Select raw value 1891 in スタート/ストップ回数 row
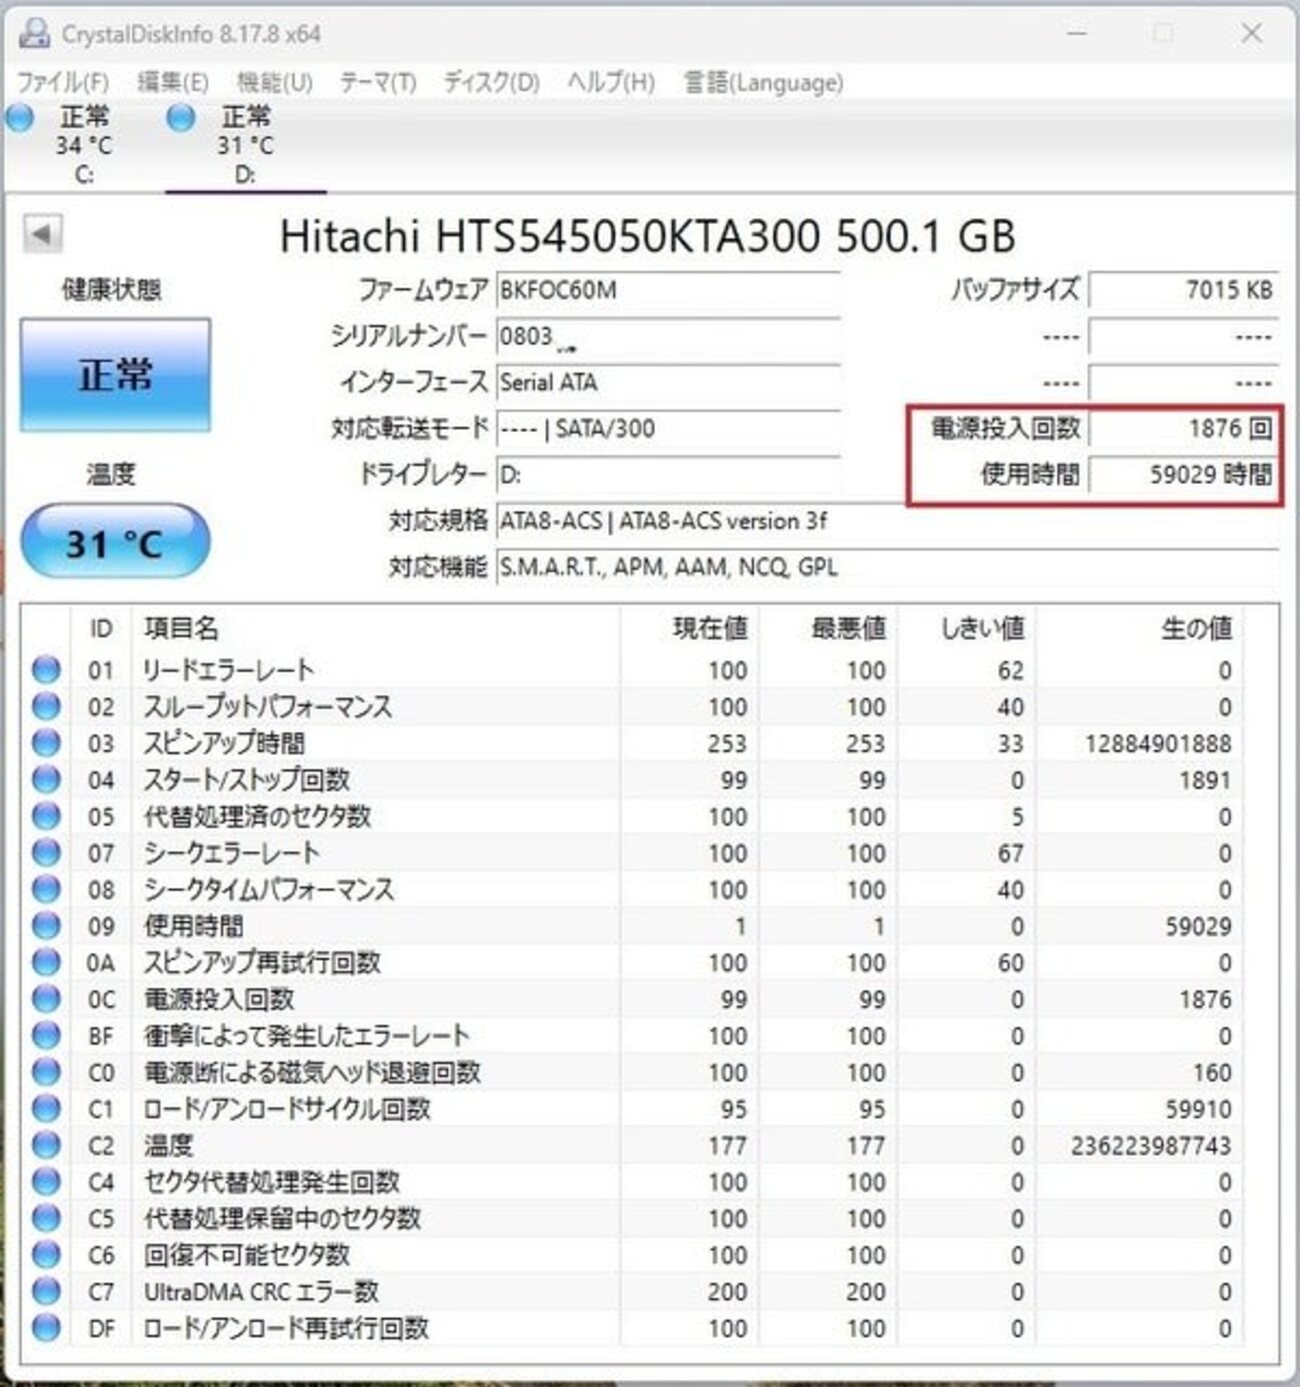The height and width of the screenshot is (1387, 1300). click(x=1205, y=779)
